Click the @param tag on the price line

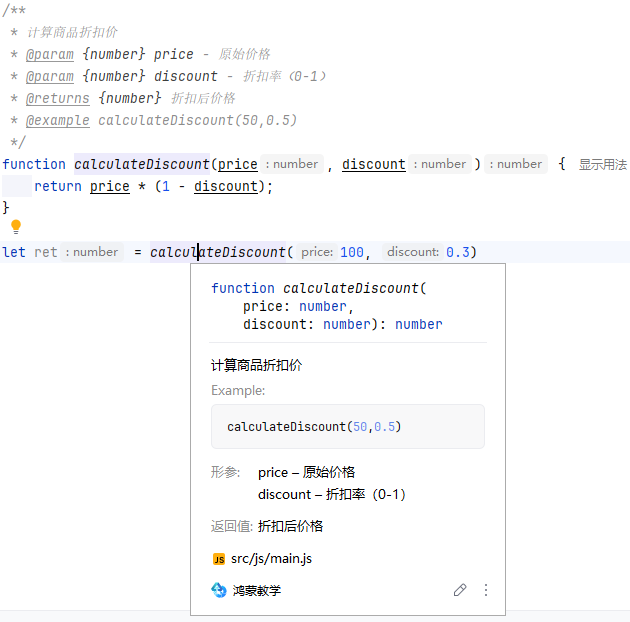click(x=50, y=54)
